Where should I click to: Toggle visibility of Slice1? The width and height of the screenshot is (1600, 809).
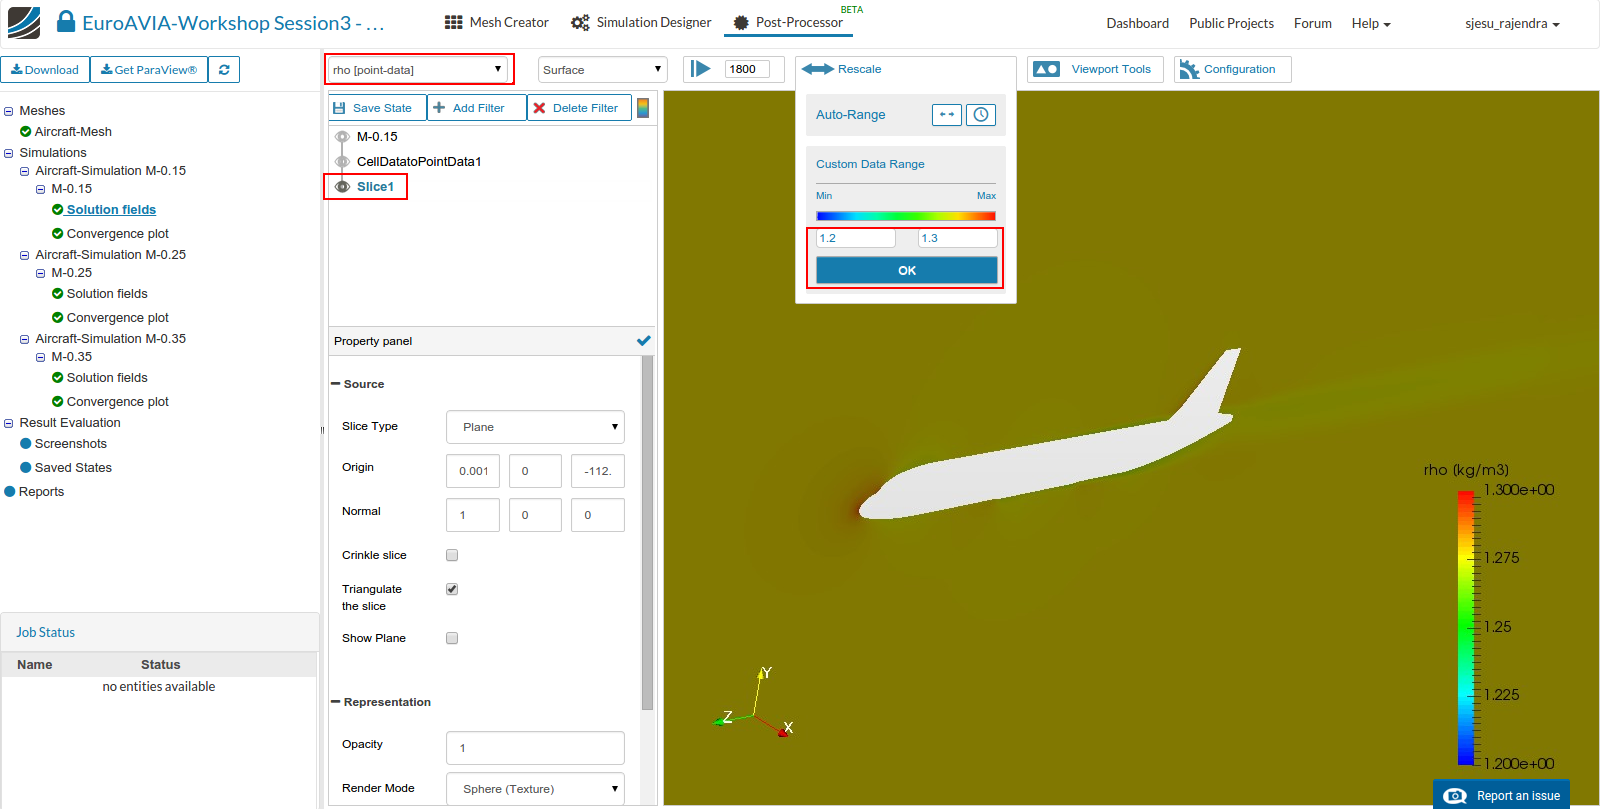point(342,187)
